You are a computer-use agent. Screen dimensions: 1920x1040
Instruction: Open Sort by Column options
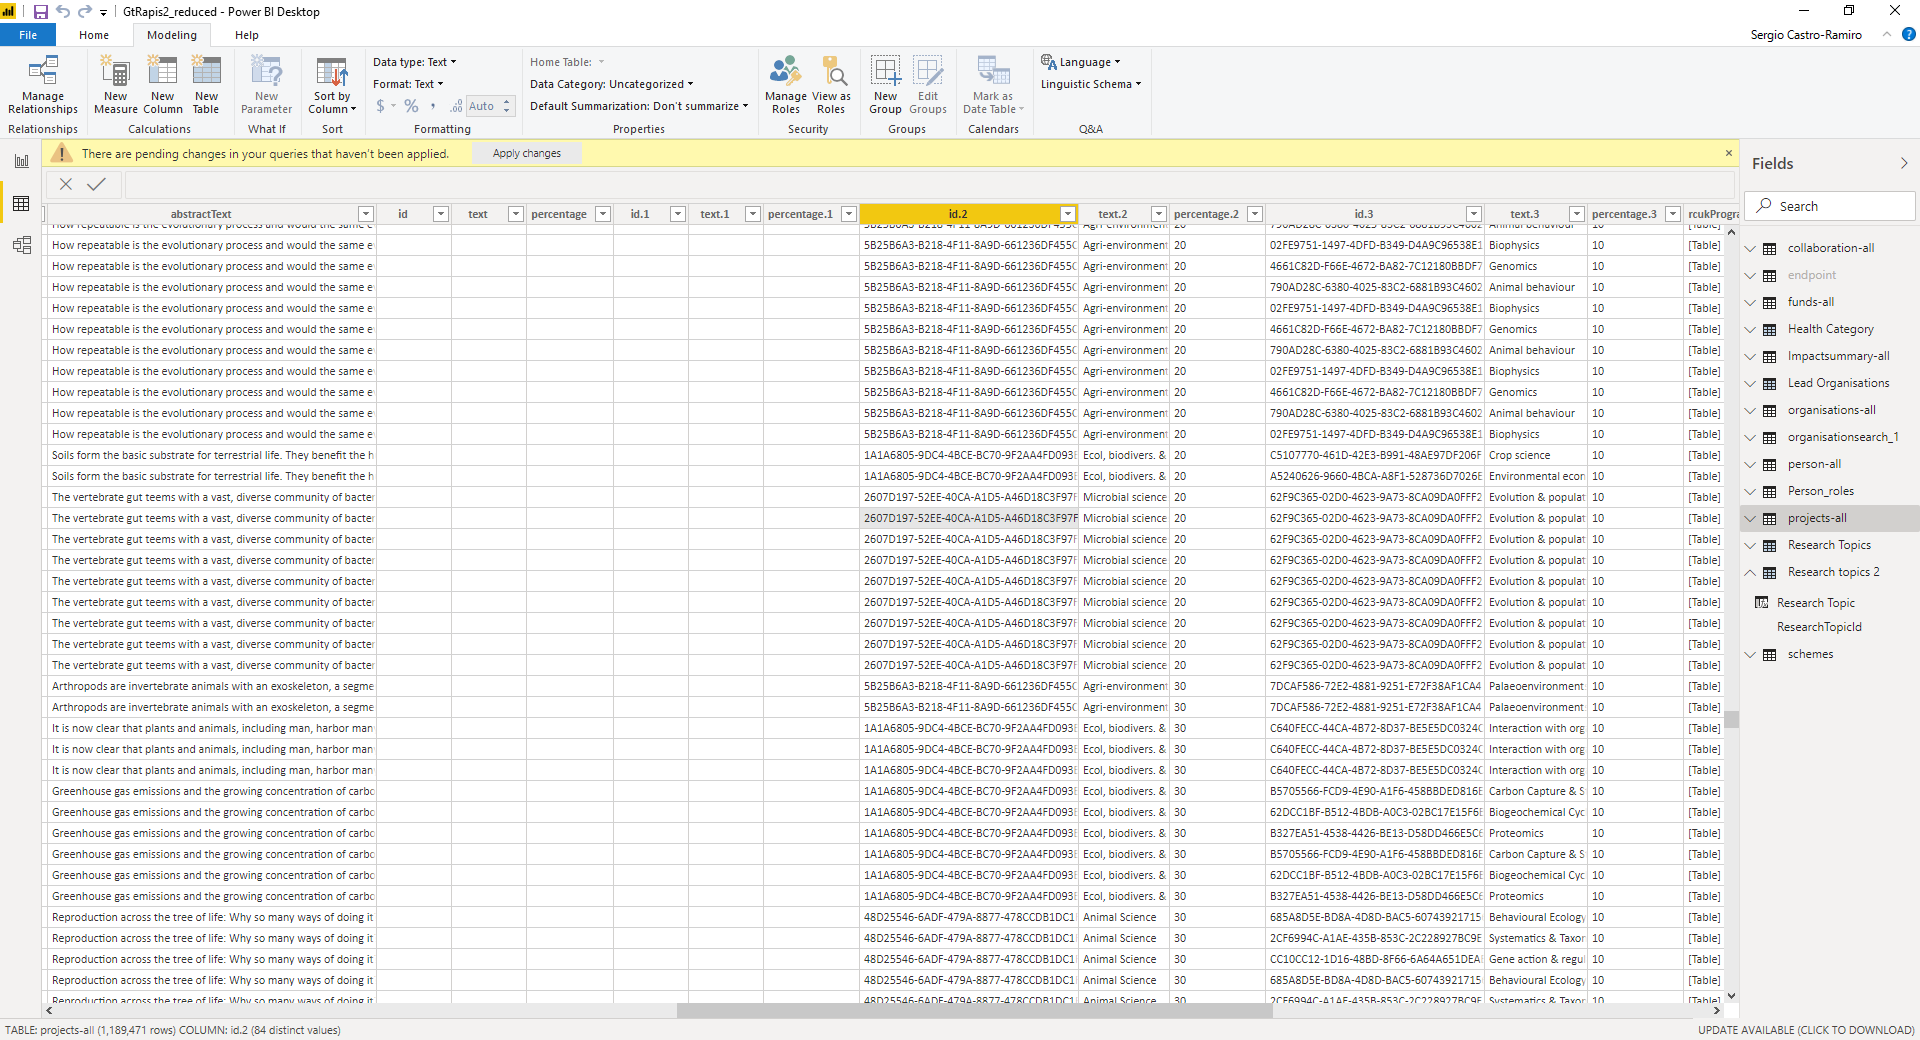point(332,85)
